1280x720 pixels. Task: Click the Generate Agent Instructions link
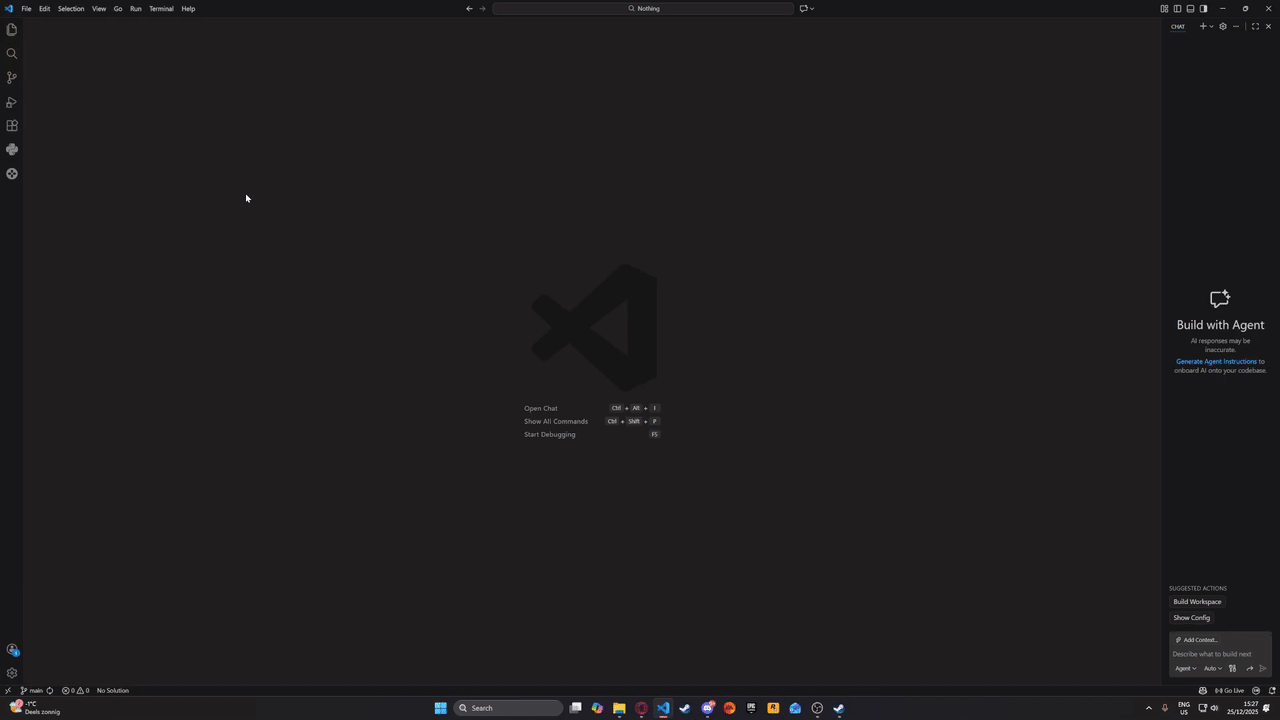click(1215, 361)
